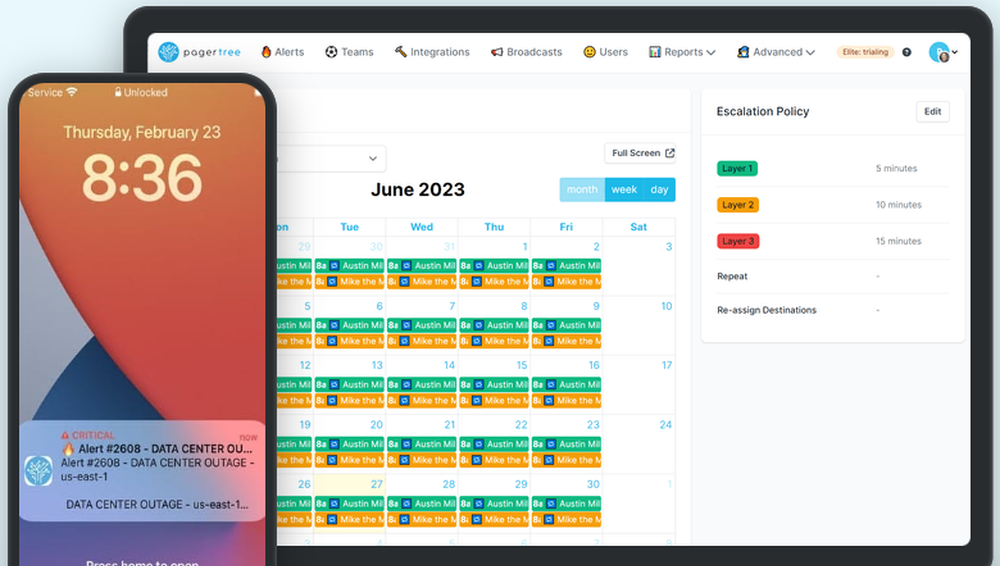Click the Thursday, February 23 date on phone
Screen dimensions: 1000x566
[142, 132]
